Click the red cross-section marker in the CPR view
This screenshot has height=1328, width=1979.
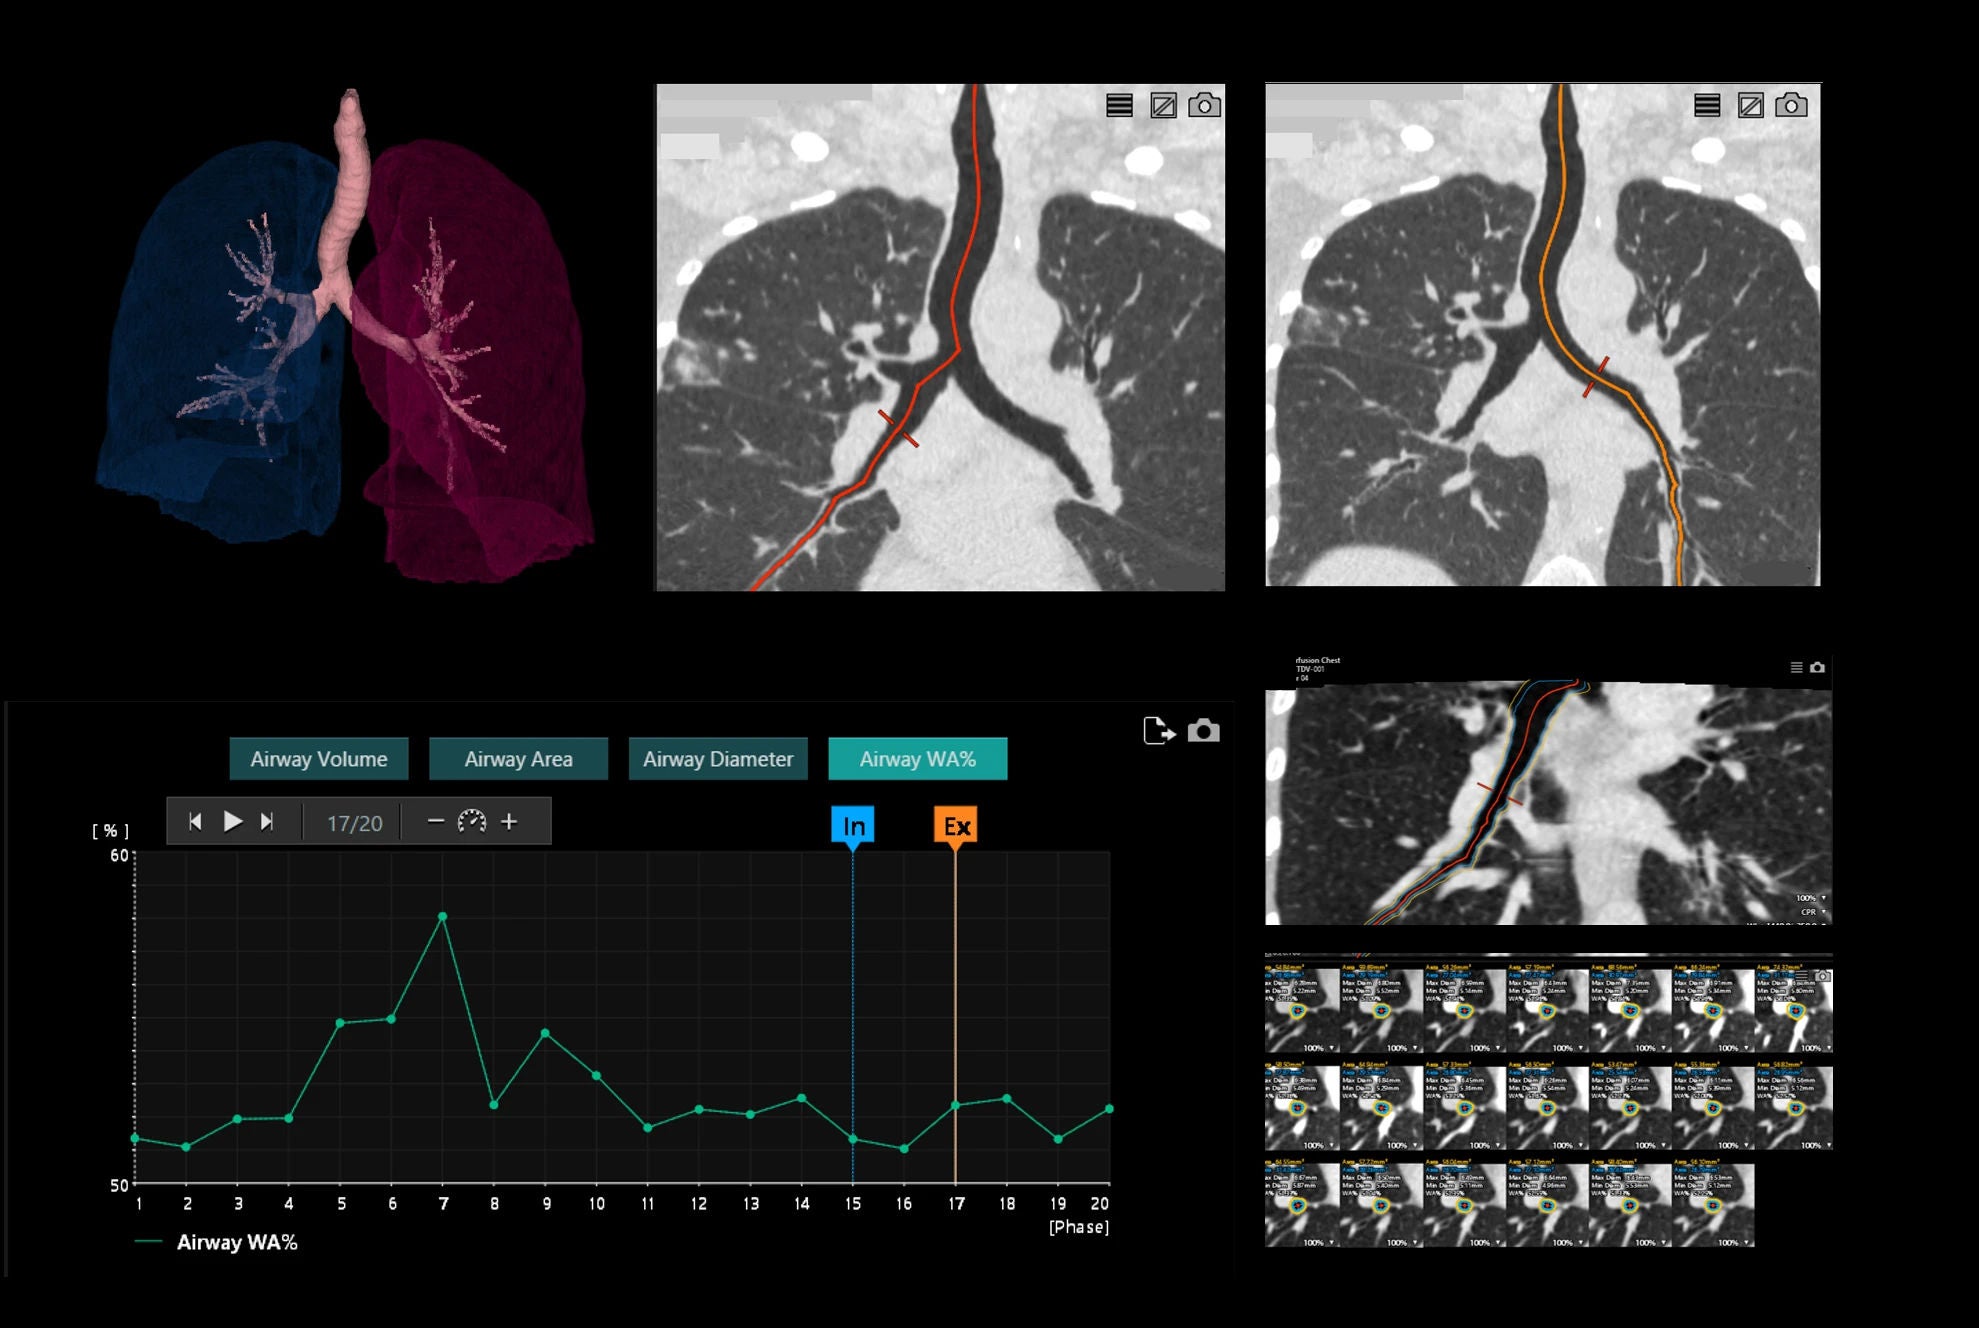tap(1500, 793)
